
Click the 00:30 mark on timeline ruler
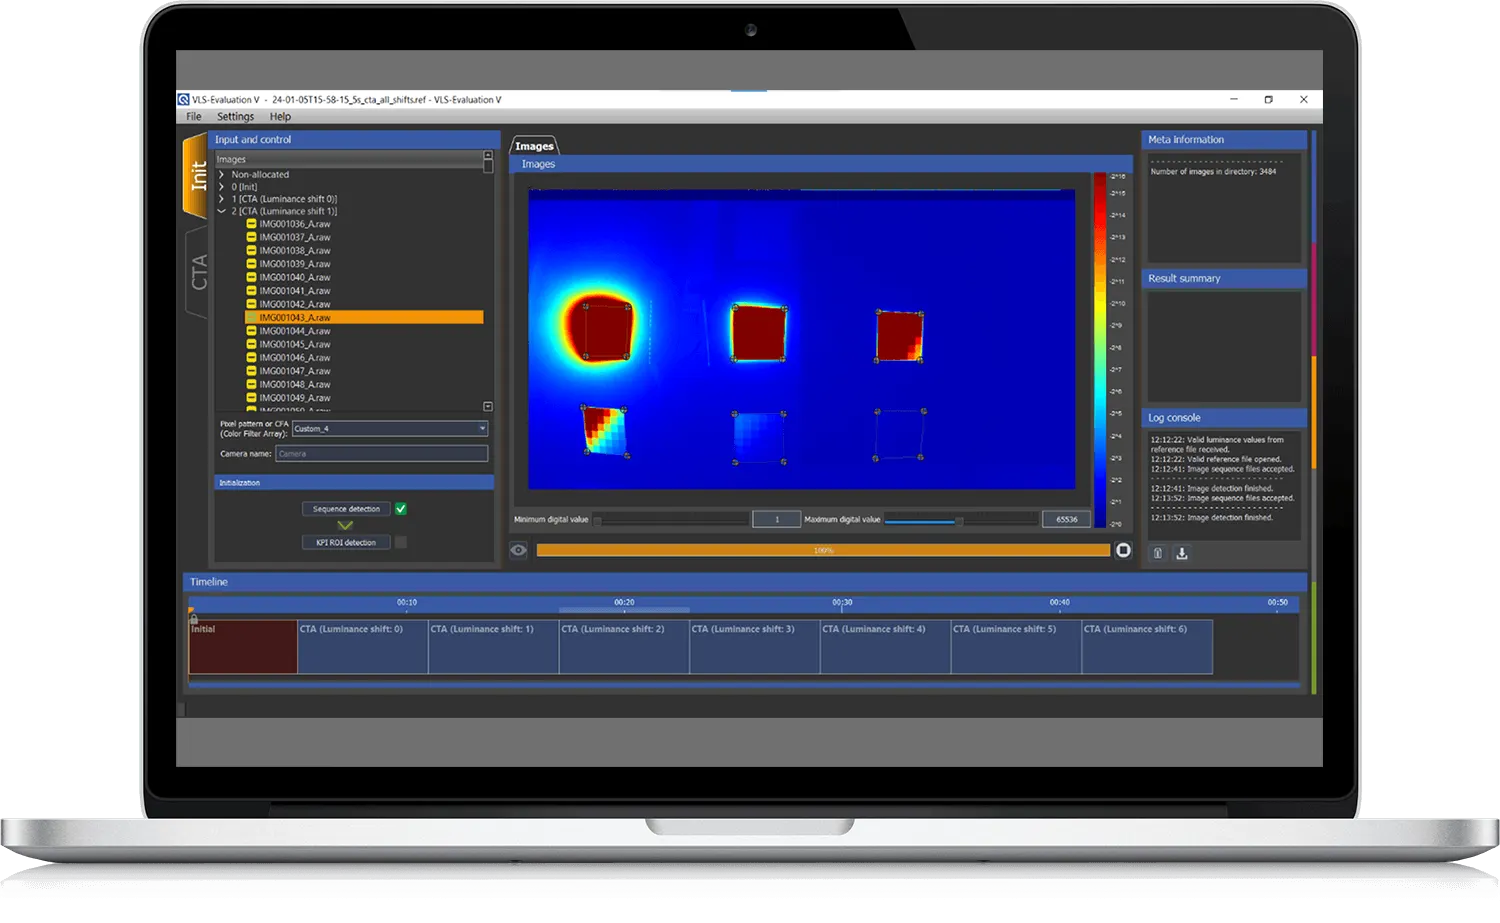coord(842,603)
